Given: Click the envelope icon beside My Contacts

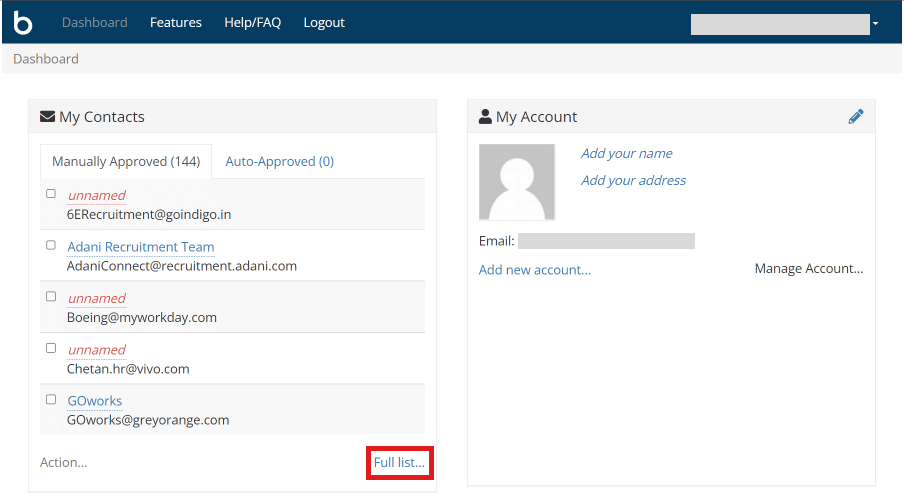Looking at the screenshot, I should [x=47, y=117].
